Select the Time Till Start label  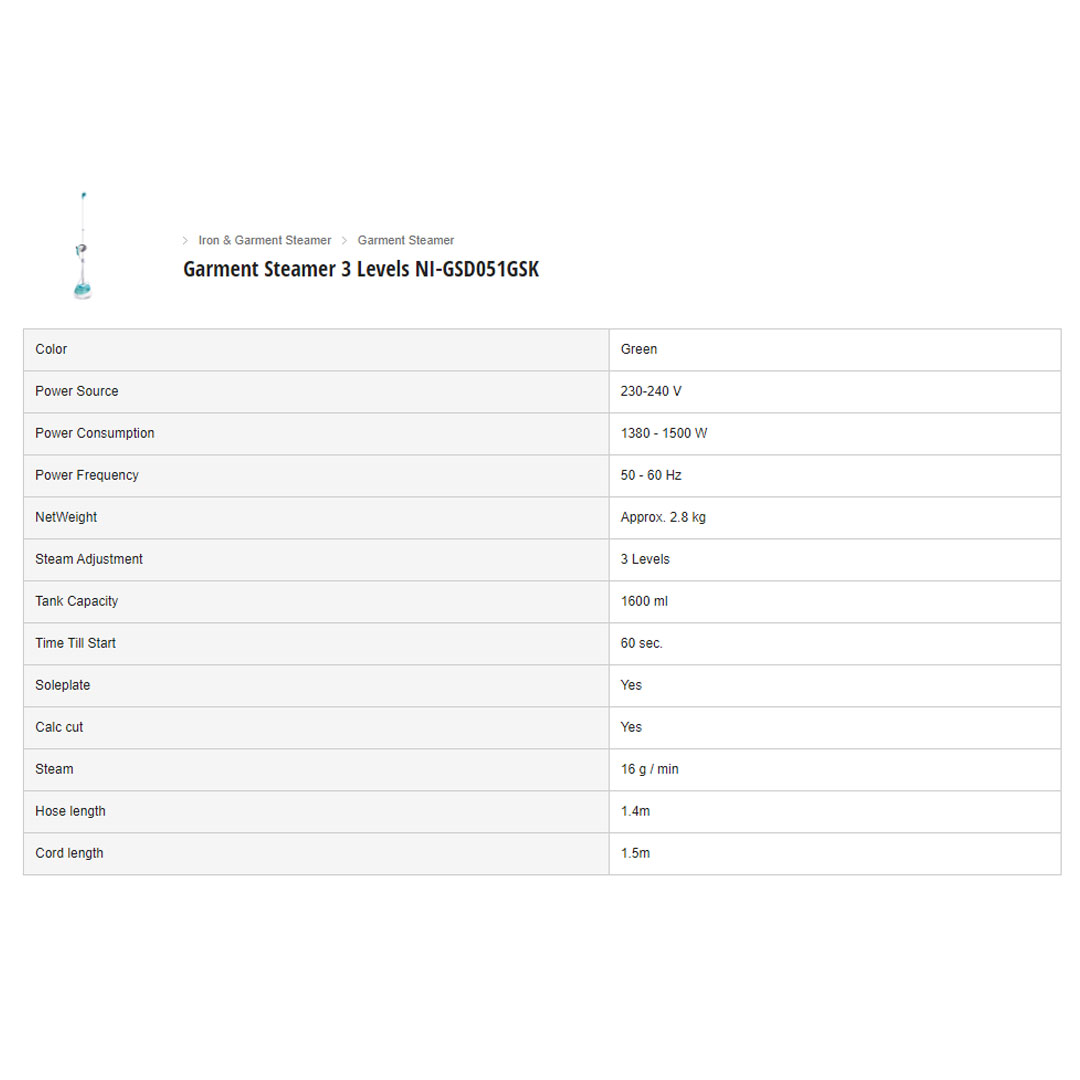click(x=76, y=643)
